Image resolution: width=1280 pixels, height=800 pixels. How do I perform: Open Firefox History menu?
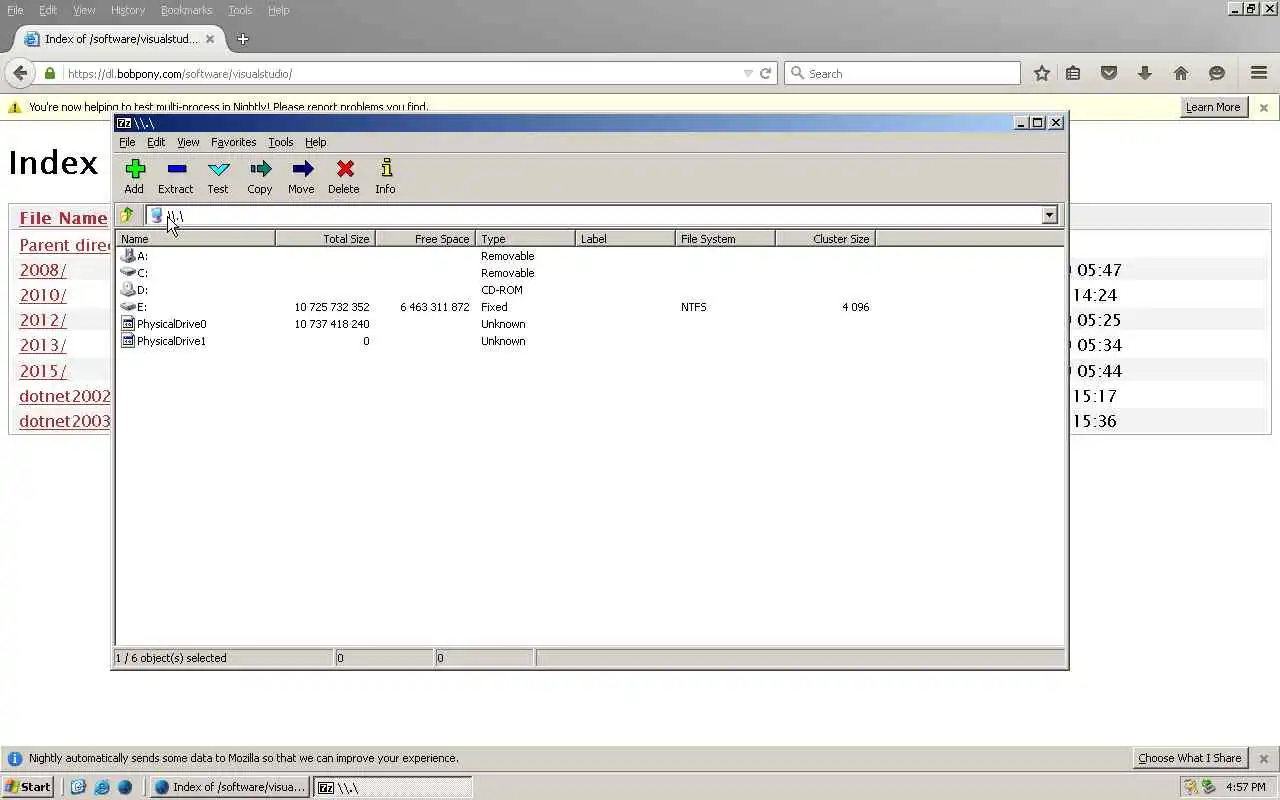(x=128, y=10)
